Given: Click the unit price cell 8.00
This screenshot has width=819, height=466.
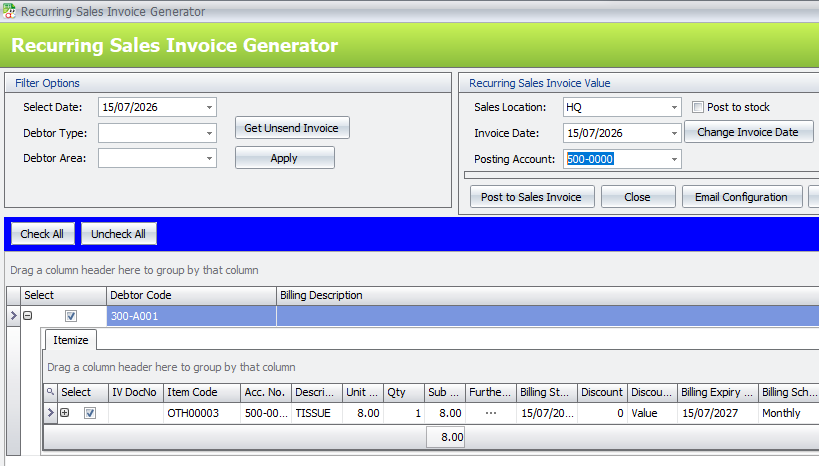Looking at the screenshot, I should point(363,413).
